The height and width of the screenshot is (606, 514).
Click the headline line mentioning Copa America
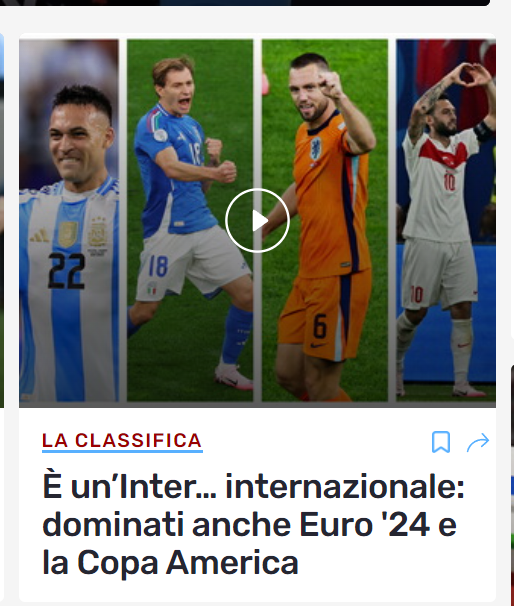click(x=170, y=563)
